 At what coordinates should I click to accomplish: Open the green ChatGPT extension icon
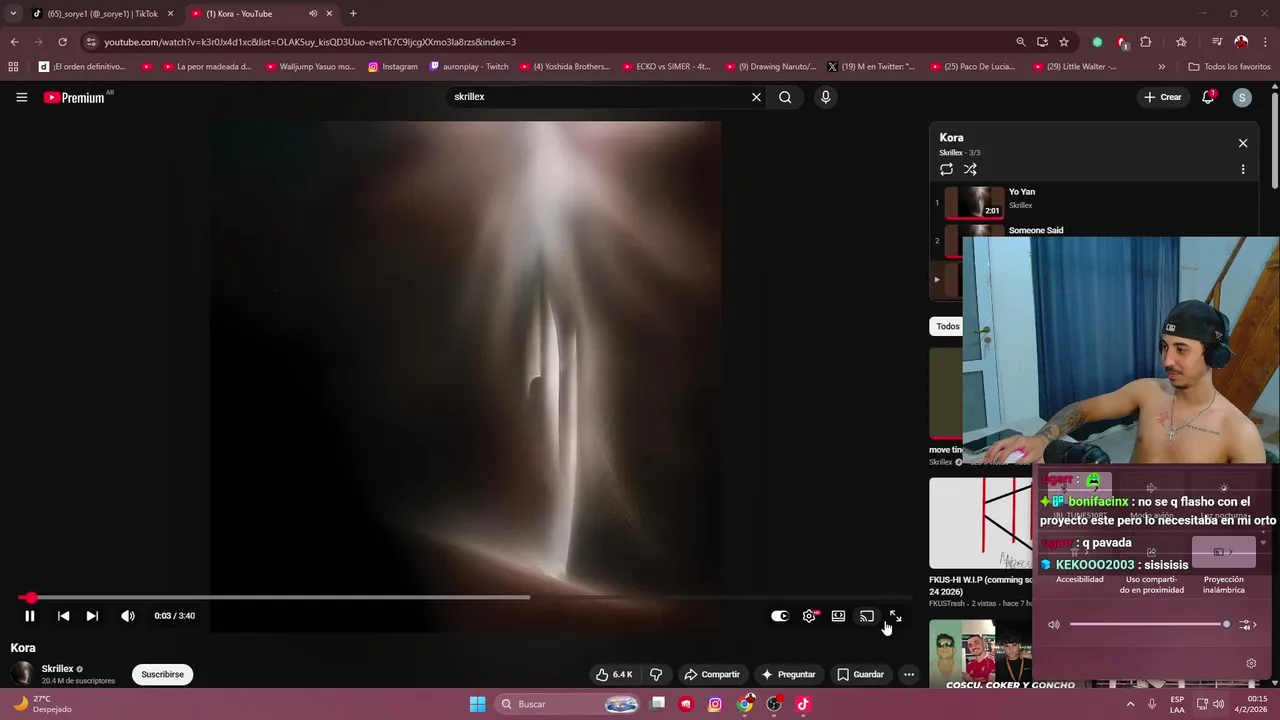[x=1097, y=42]
